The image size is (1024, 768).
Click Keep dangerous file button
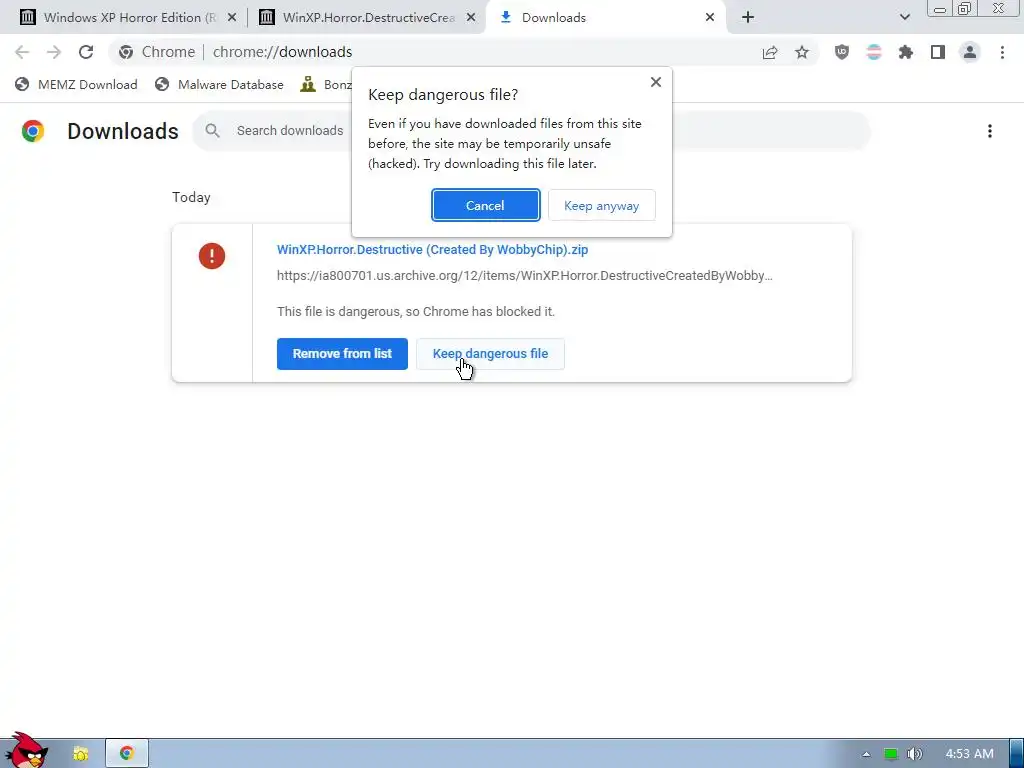coord(490,354)
